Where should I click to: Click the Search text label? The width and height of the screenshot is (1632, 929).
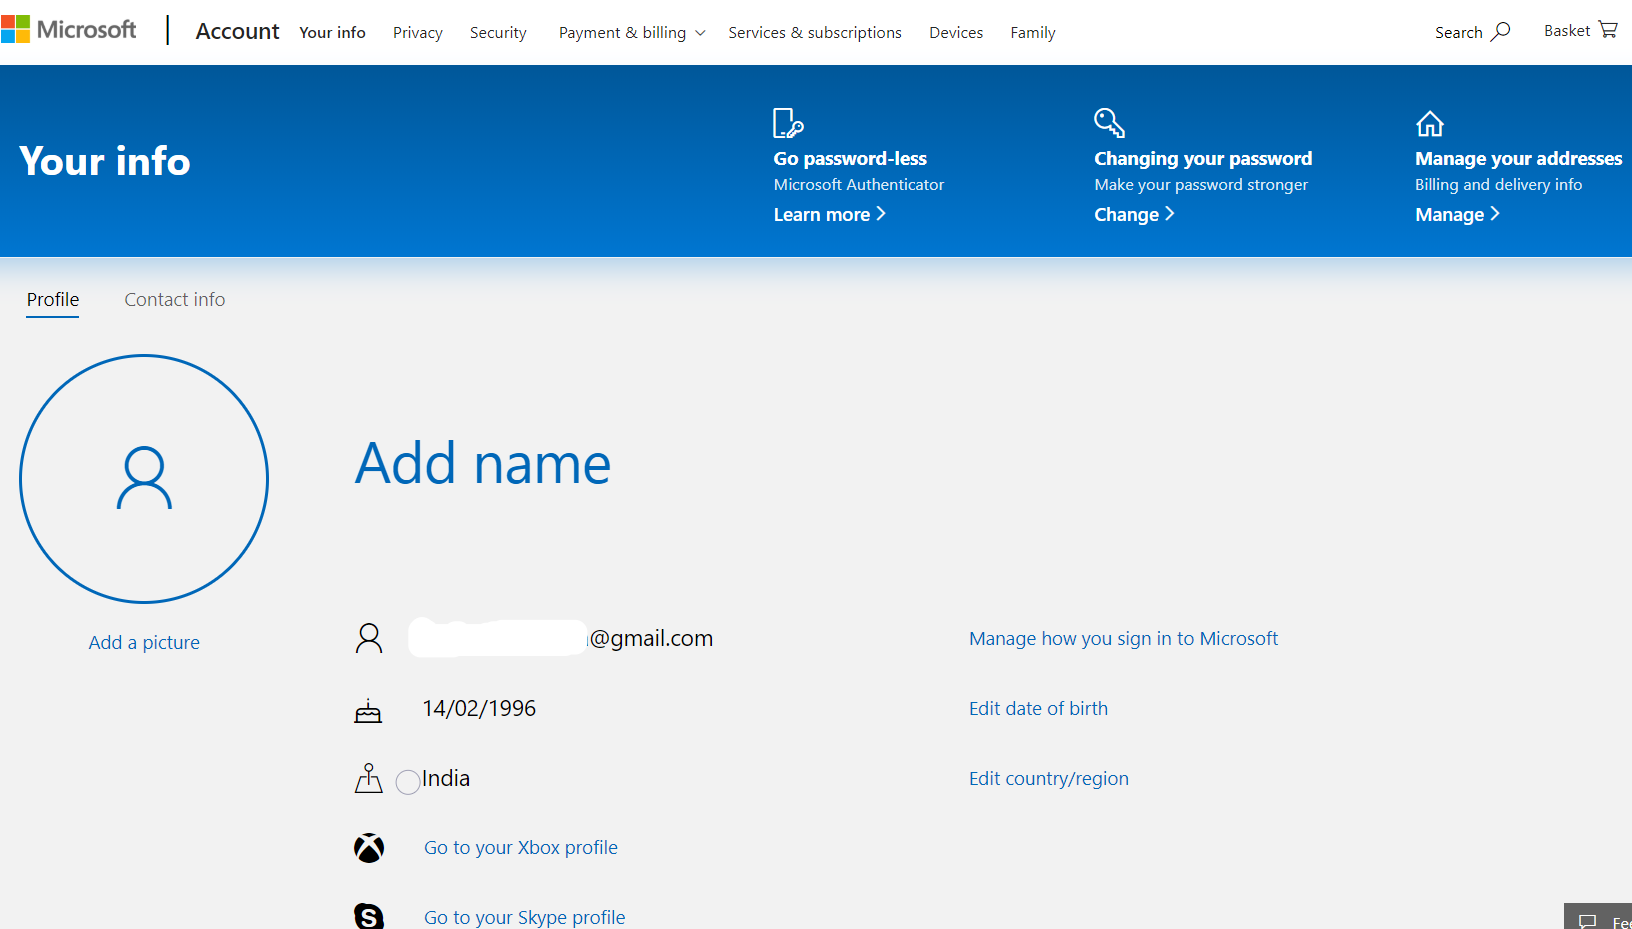coord(1459,33)
